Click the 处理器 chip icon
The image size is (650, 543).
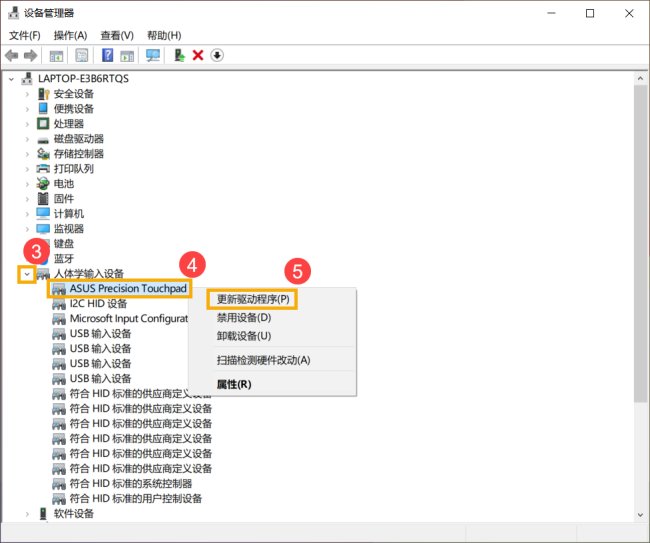[x=43, y=124]
